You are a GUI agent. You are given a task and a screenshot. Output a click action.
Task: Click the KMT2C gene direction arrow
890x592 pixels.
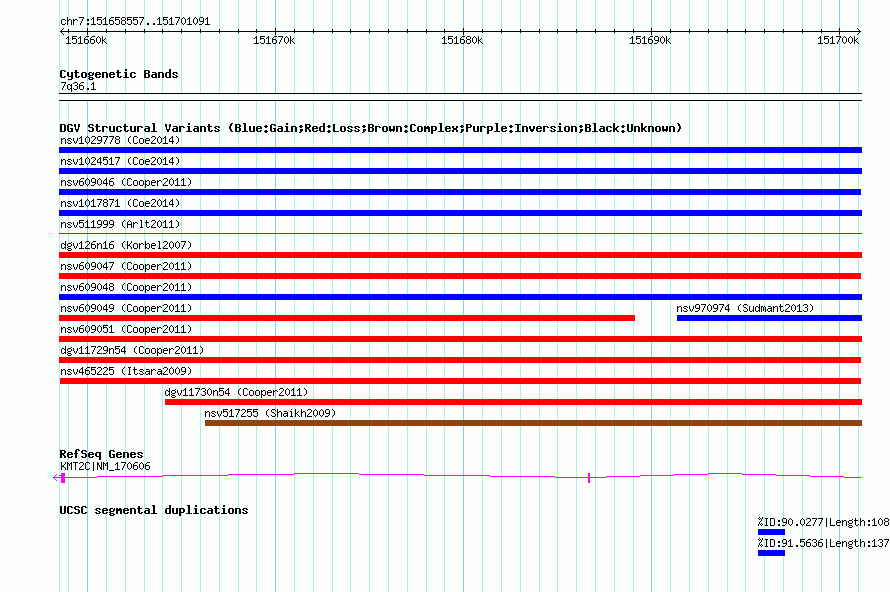pyautogui.click(x=56, y=478)
